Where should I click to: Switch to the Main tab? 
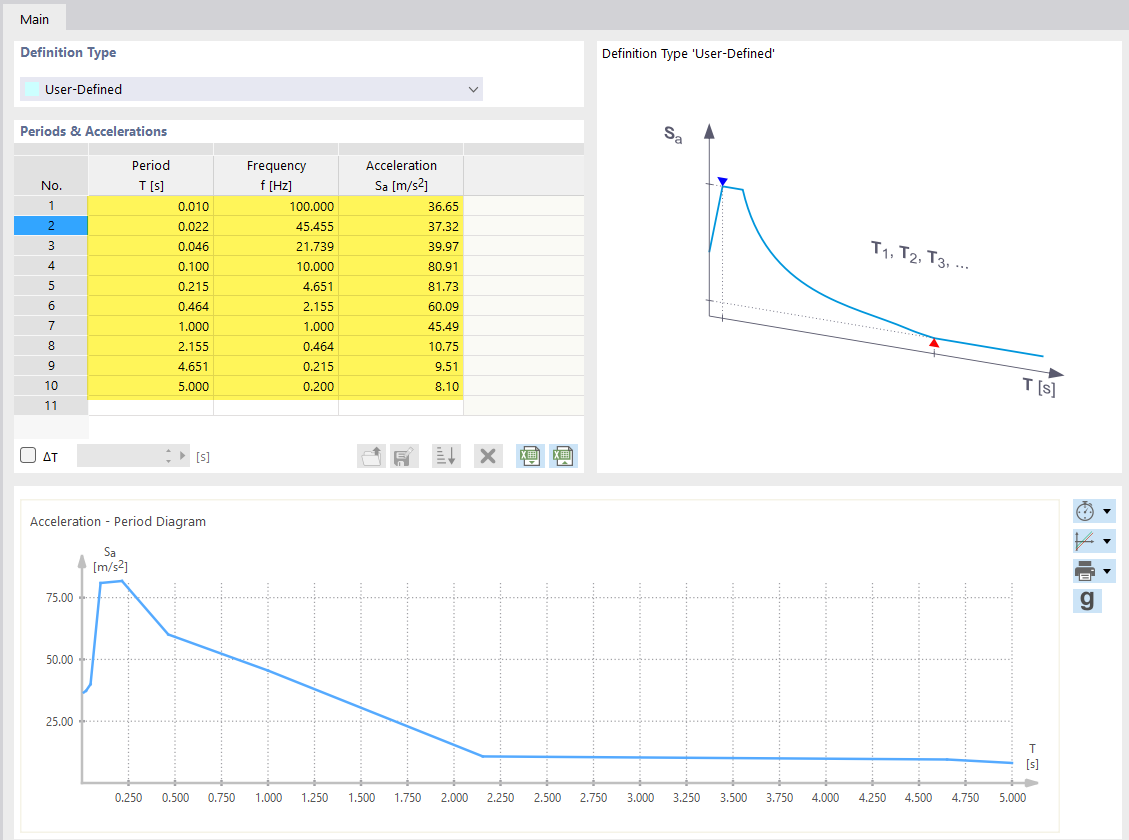34,18
